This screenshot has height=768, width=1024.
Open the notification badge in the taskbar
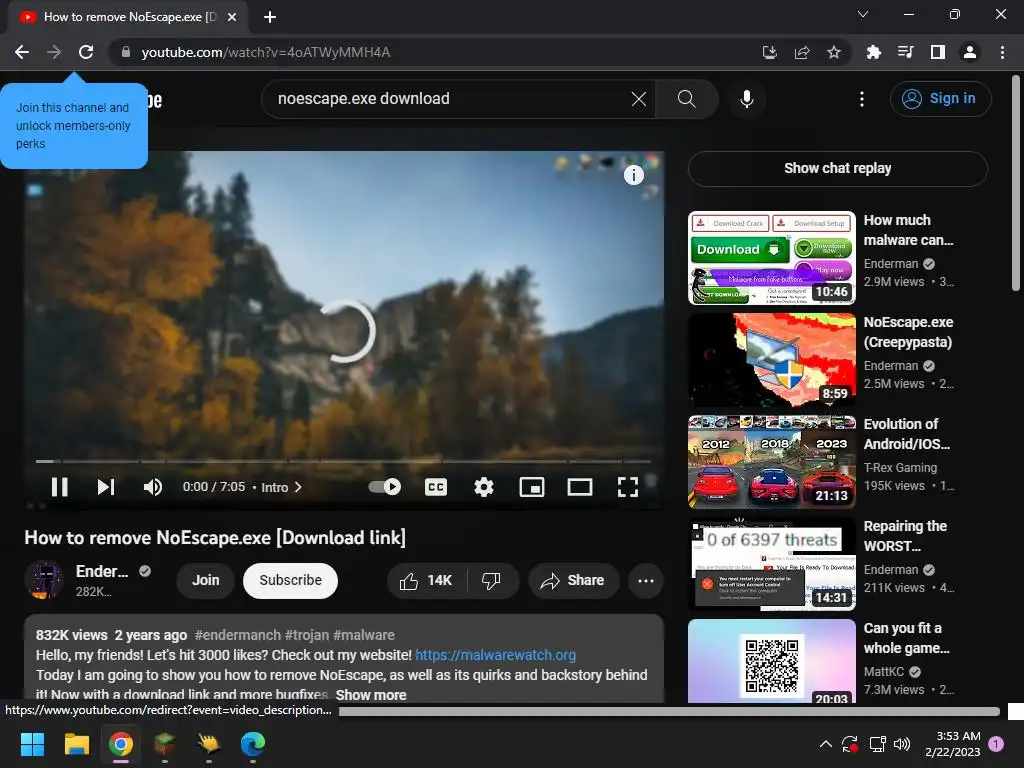pos(996,744)
